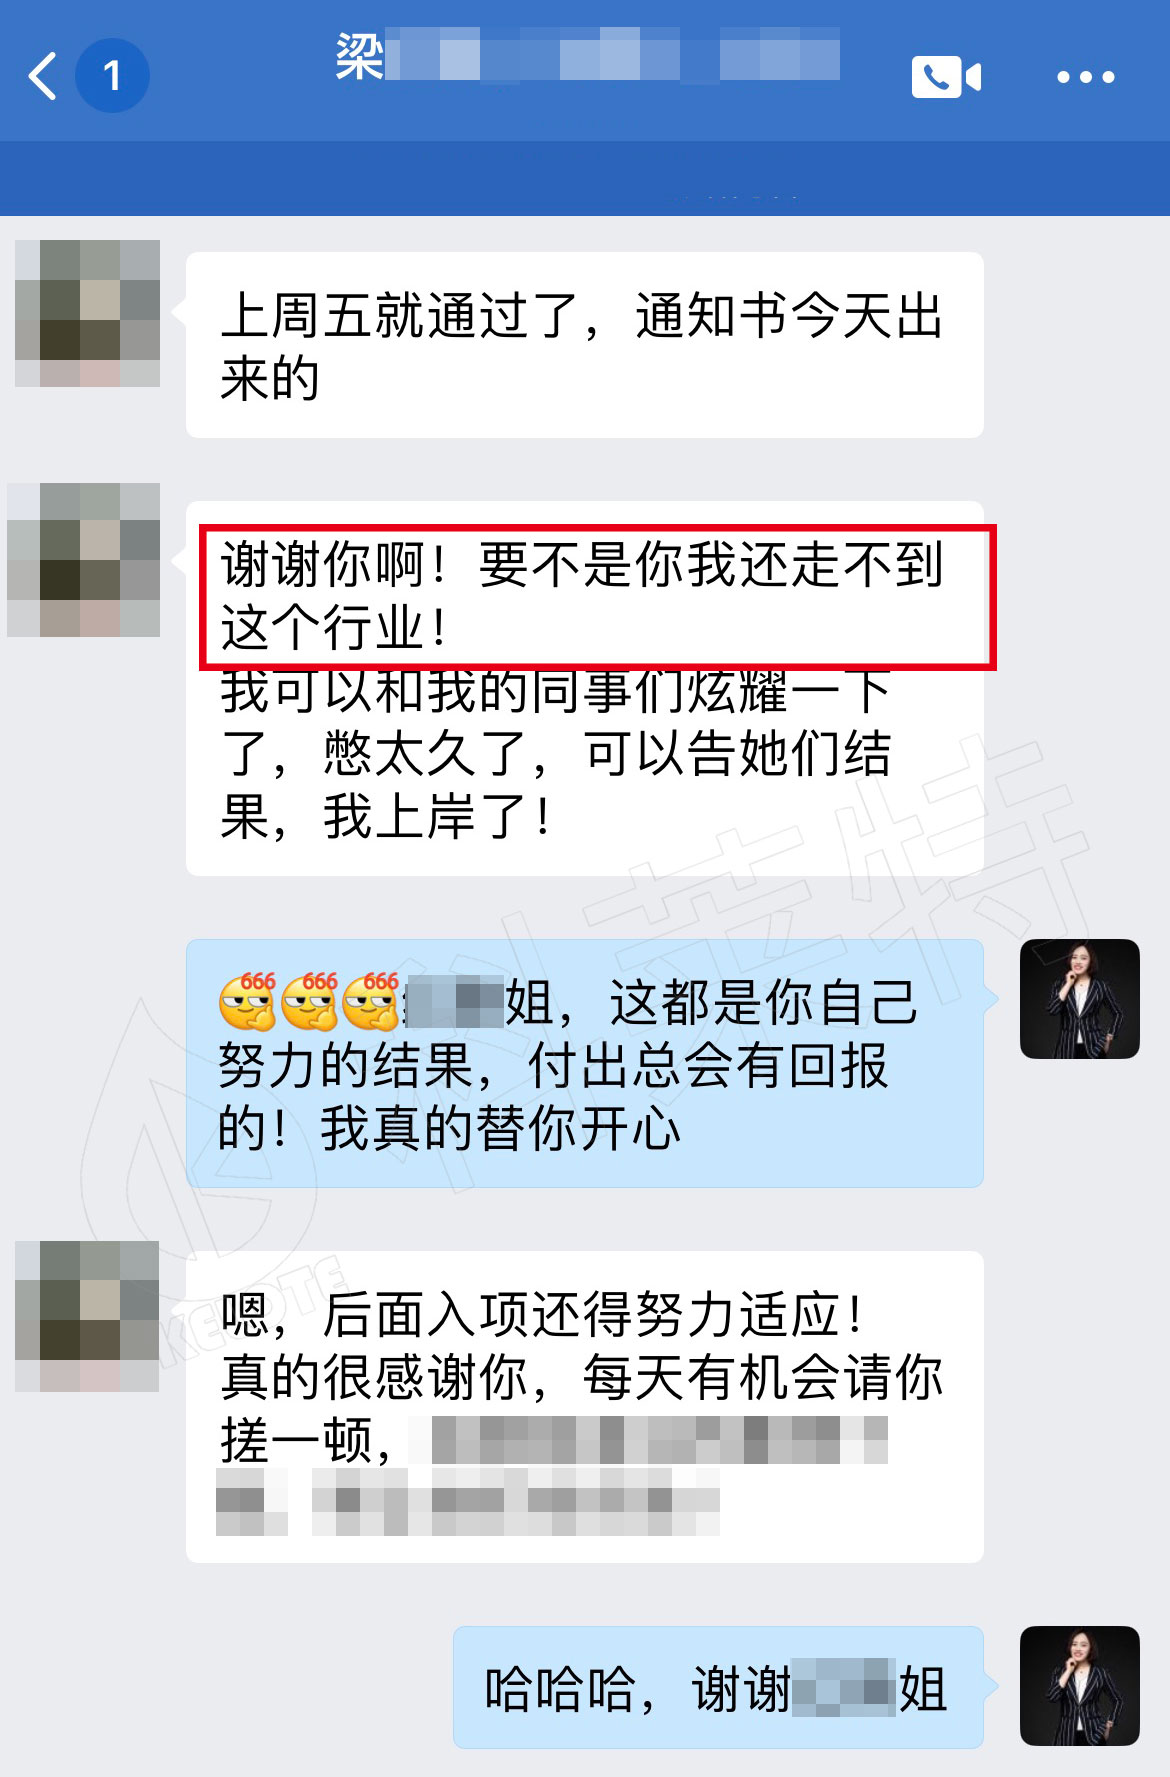This screenshot has height=1777, width=1170.
Task: Tap woman's avatar beside 666 emoji message
Action: [1080, 999]
